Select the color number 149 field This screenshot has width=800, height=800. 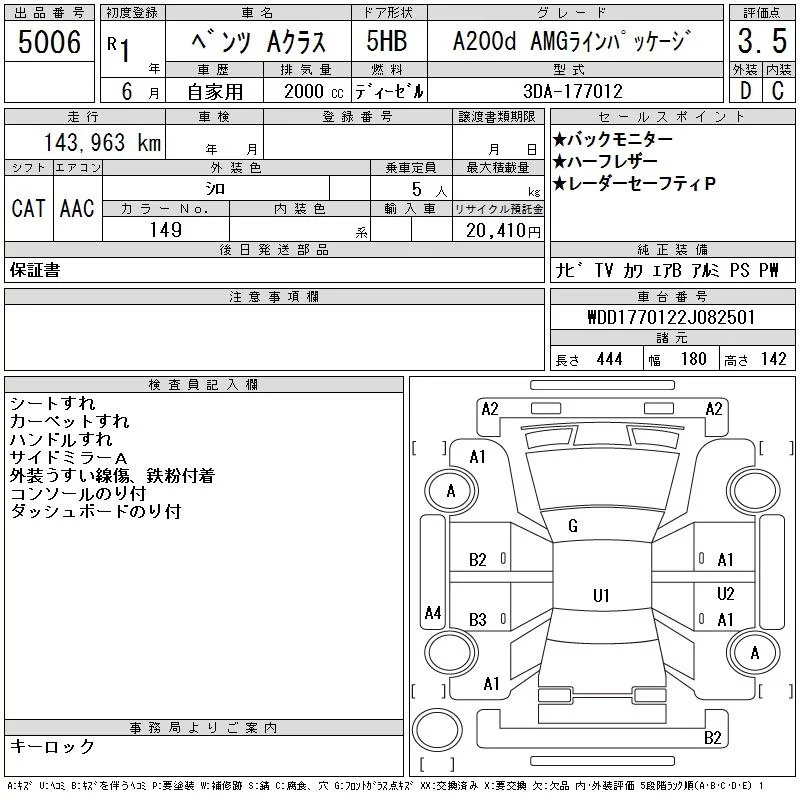pyautogui.click(x=165, y=230)
